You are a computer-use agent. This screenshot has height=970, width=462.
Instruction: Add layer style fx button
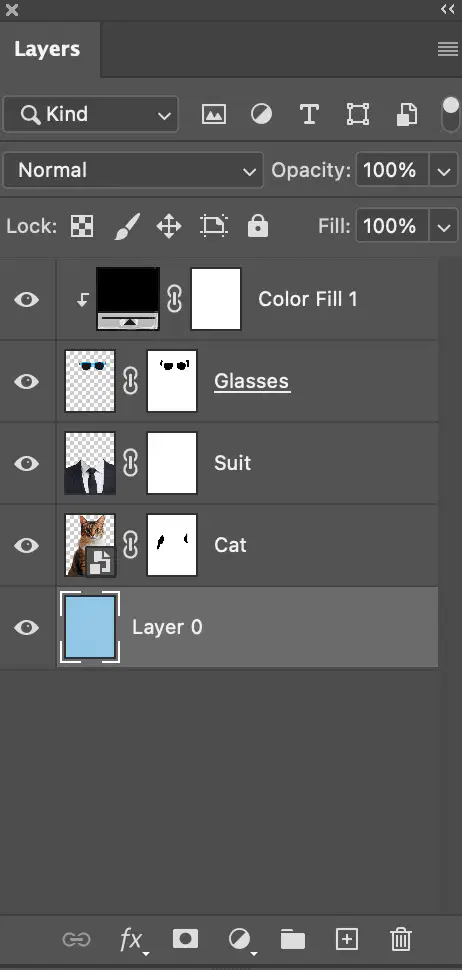pos(134,940)
